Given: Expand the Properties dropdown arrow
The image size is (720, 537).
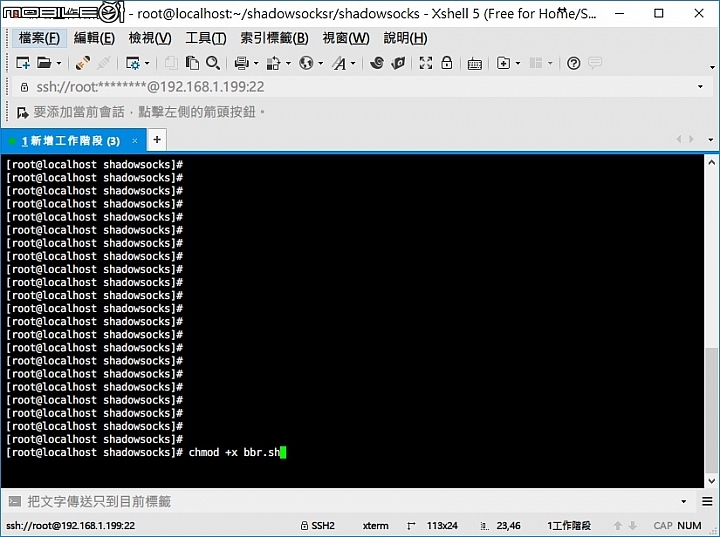Looking at the screenshot, I should click(x=147, y=63).
